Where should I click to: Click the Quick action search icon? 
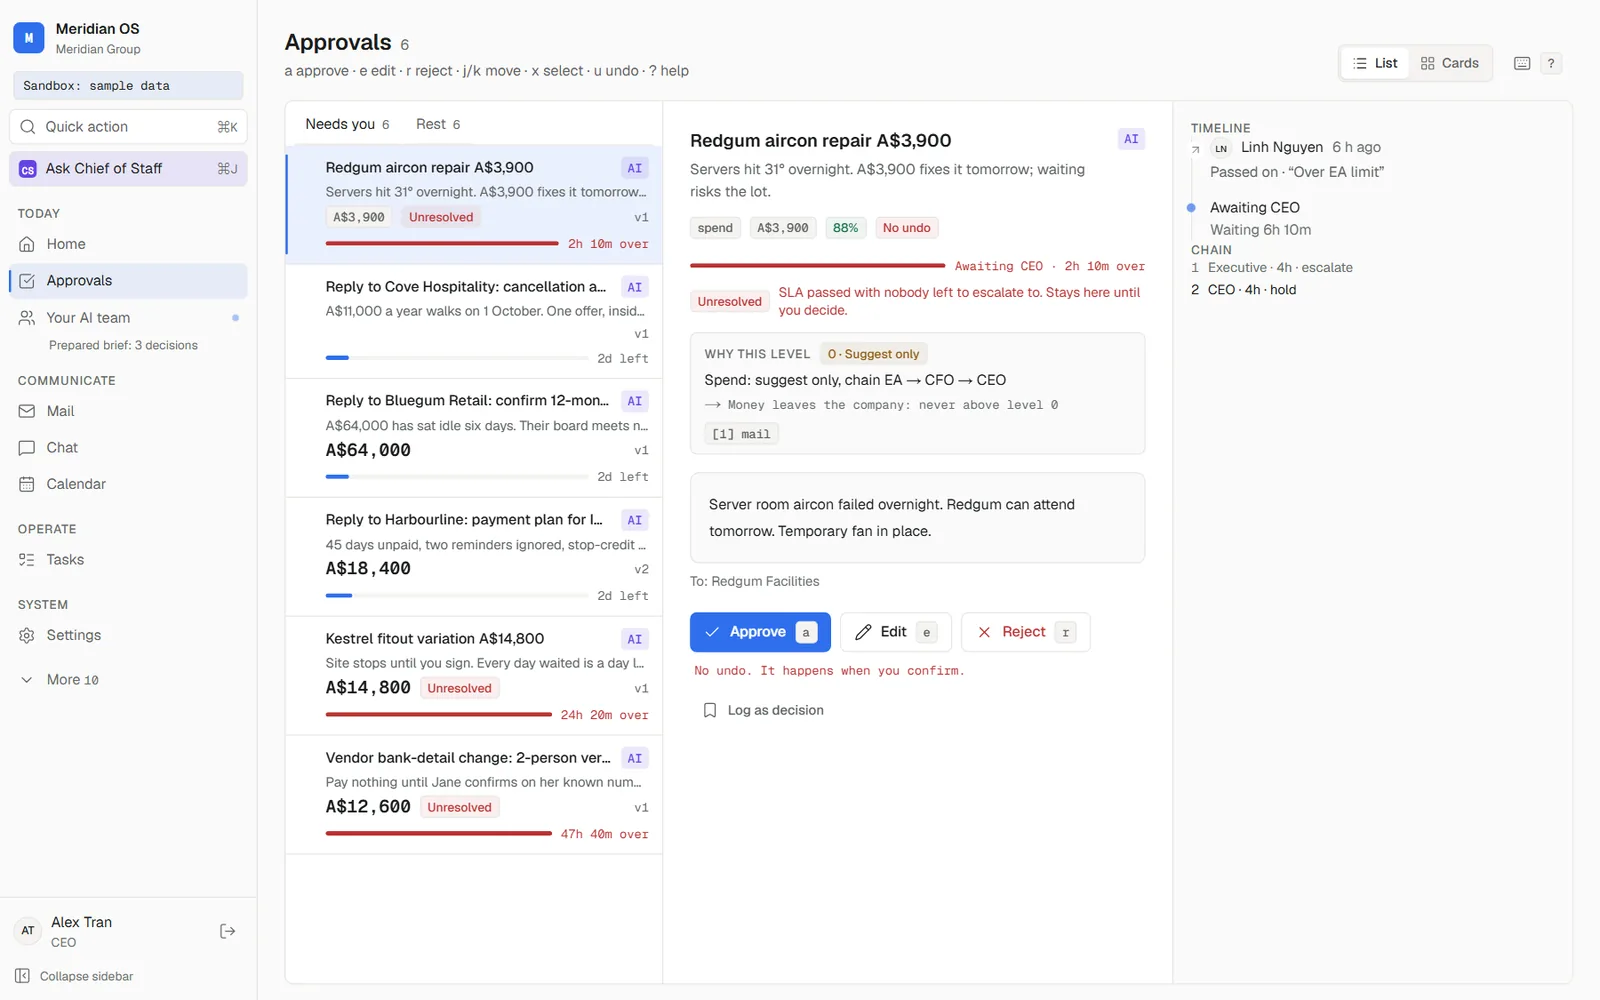(27, 127)
